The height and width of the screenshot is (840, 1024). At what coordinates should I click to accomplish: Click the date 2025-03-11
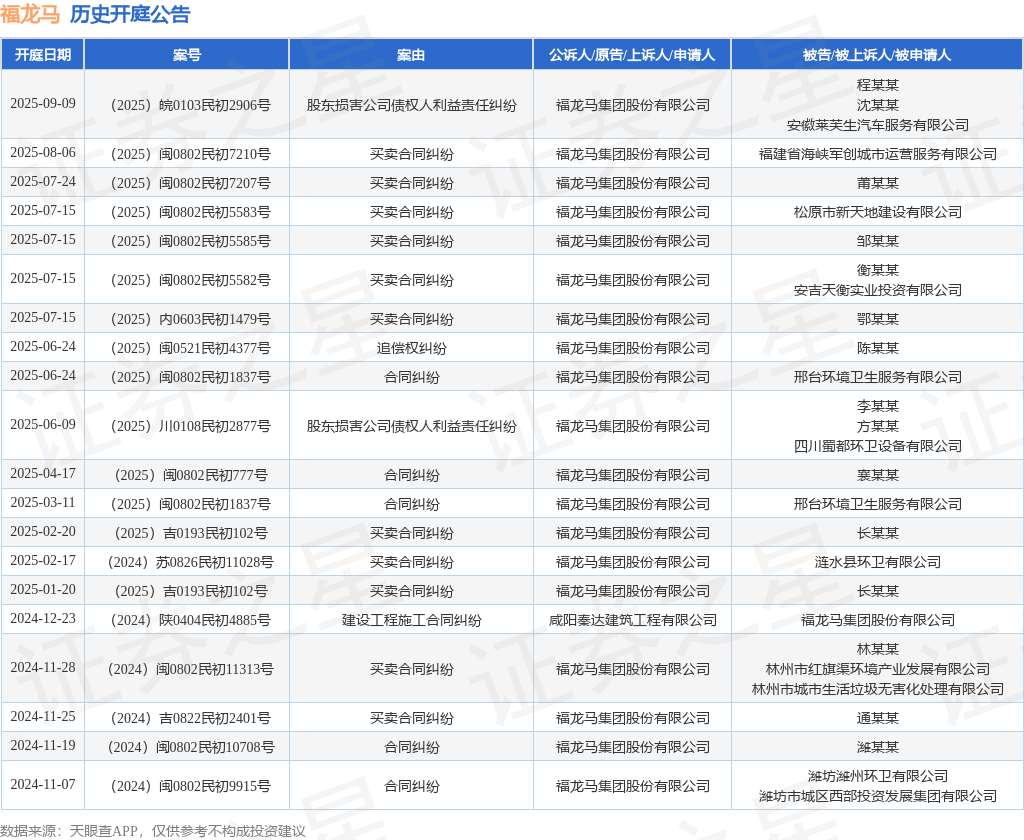point(43,502)
